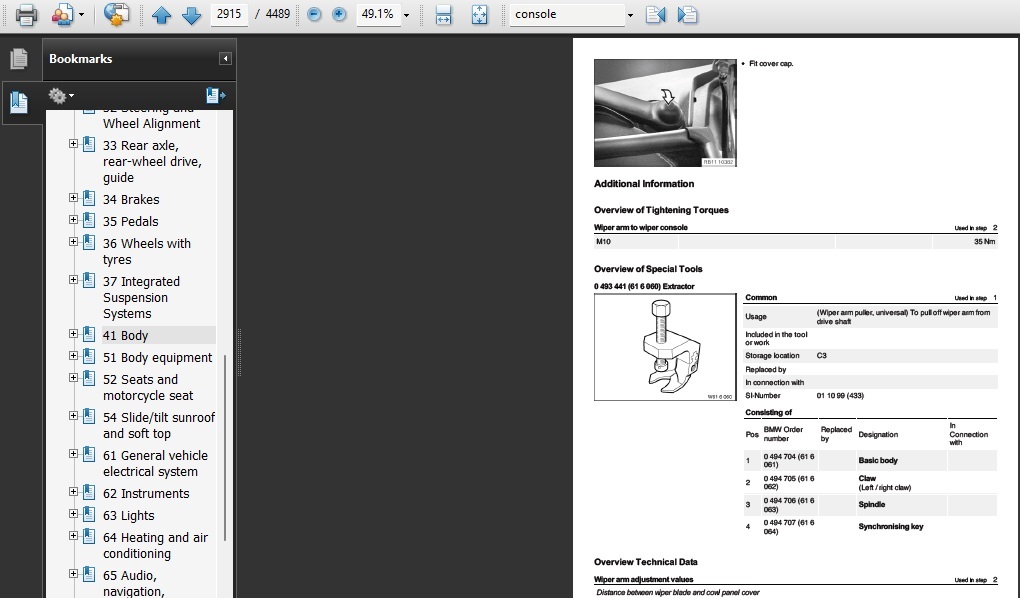Select the '36 Wheels with tyres' bookmark label

pyautogui.click(x=147, y=251)
